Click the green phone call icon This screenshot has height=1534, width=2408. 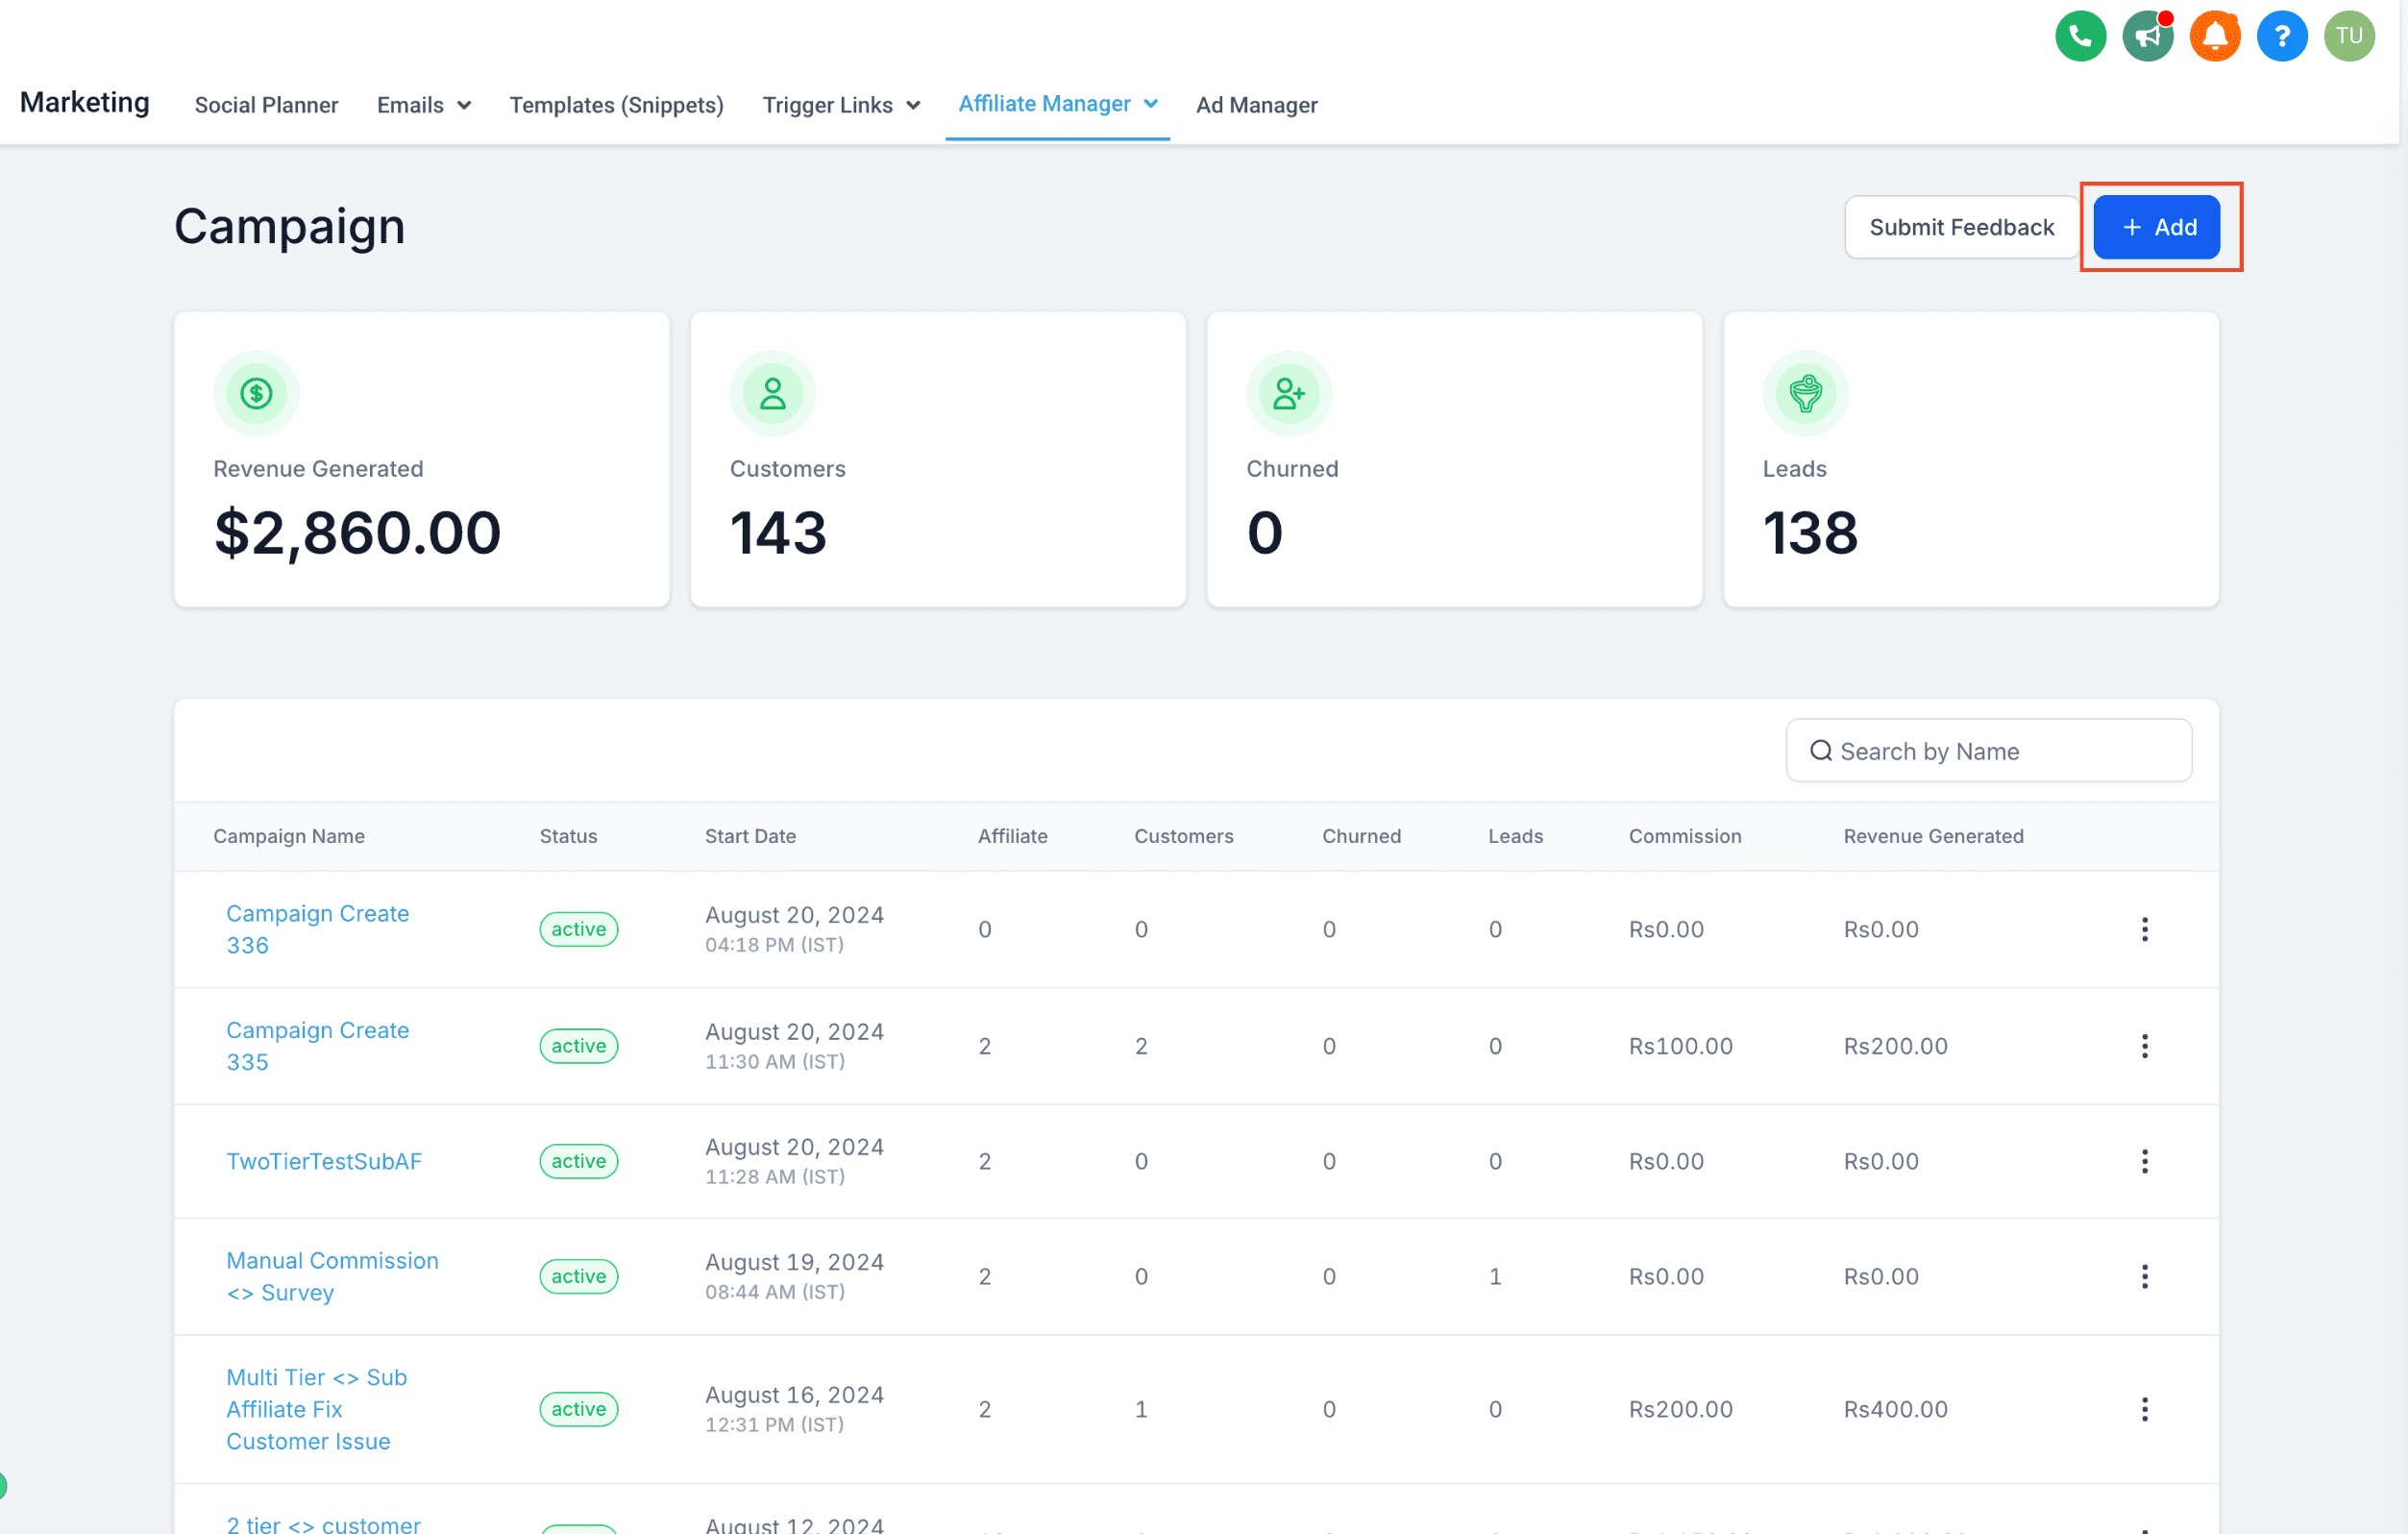point(2080,37)
